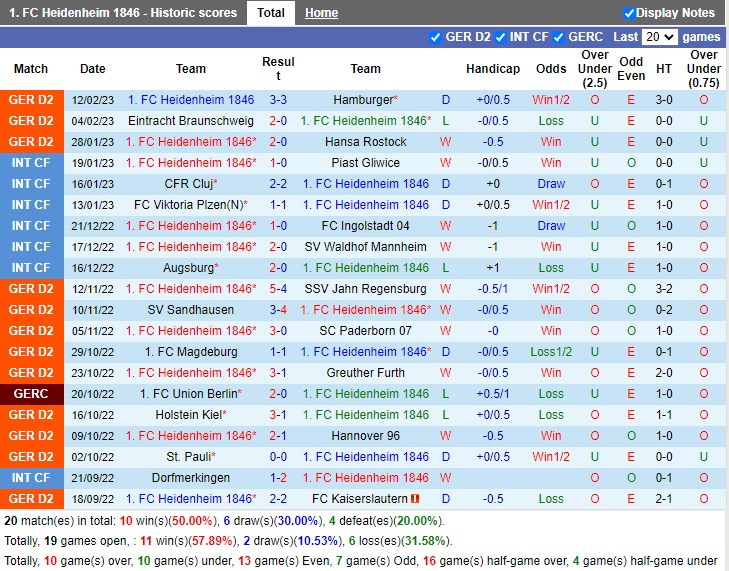Open Holstein Kiel team link
729x571 pixels.
pos(188,415)
